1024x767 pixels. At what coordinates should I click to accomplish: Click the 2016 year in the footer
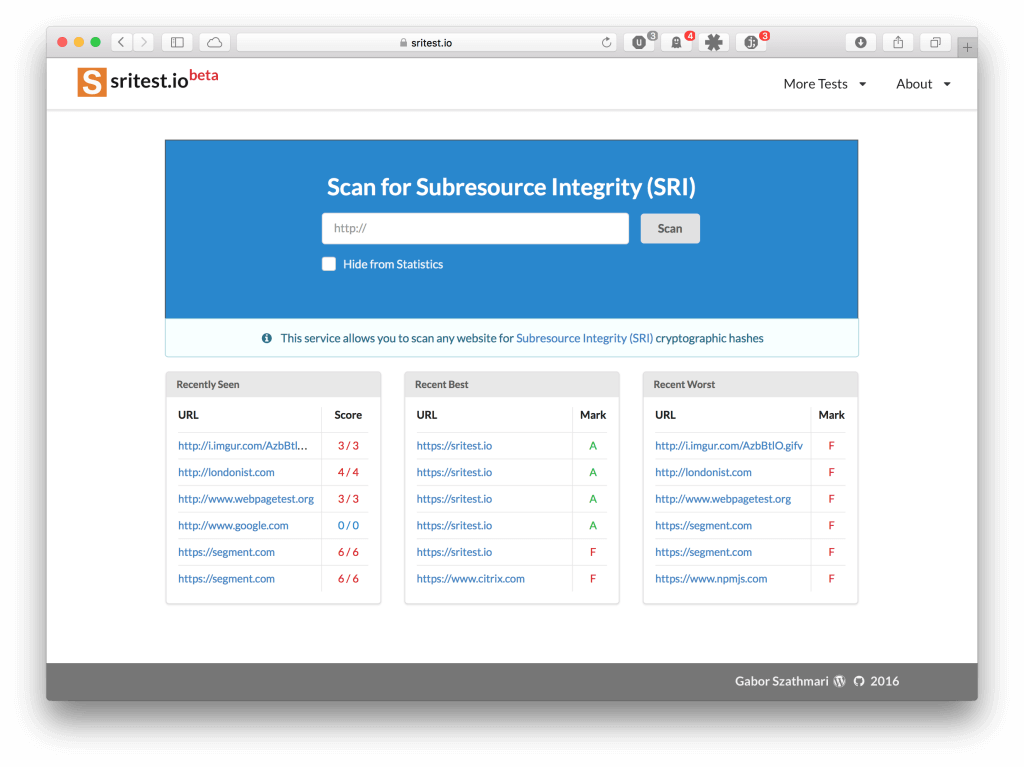coord(884,681)
